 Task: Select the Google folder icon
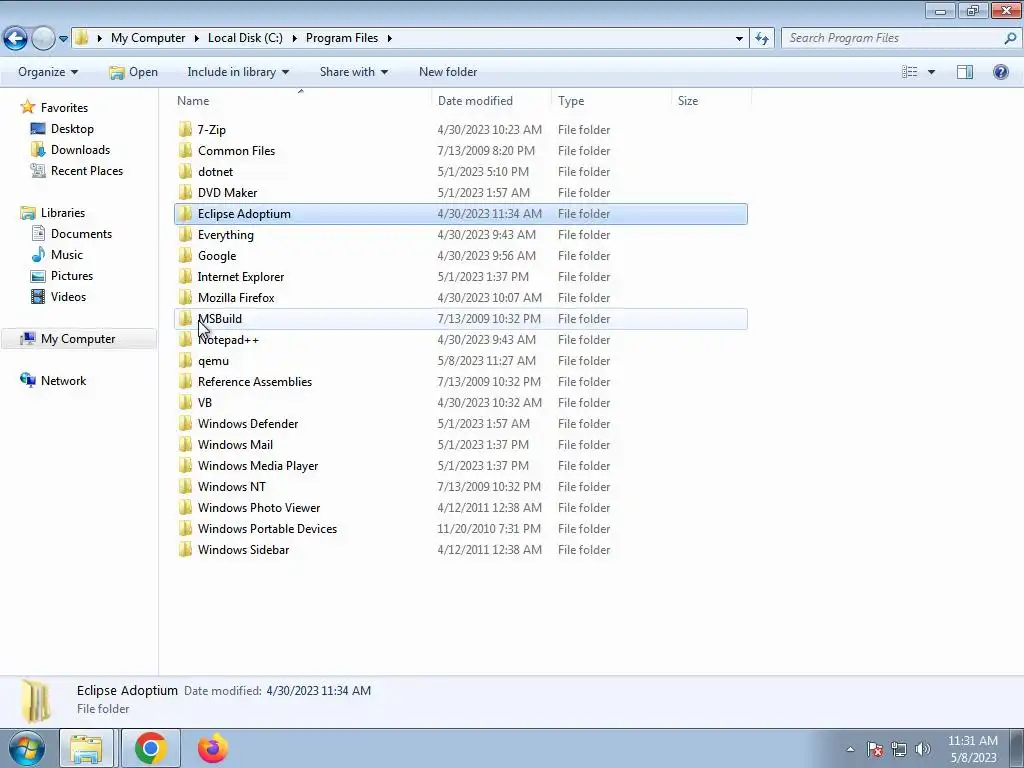pyautogui.click(x=185, y=255)
